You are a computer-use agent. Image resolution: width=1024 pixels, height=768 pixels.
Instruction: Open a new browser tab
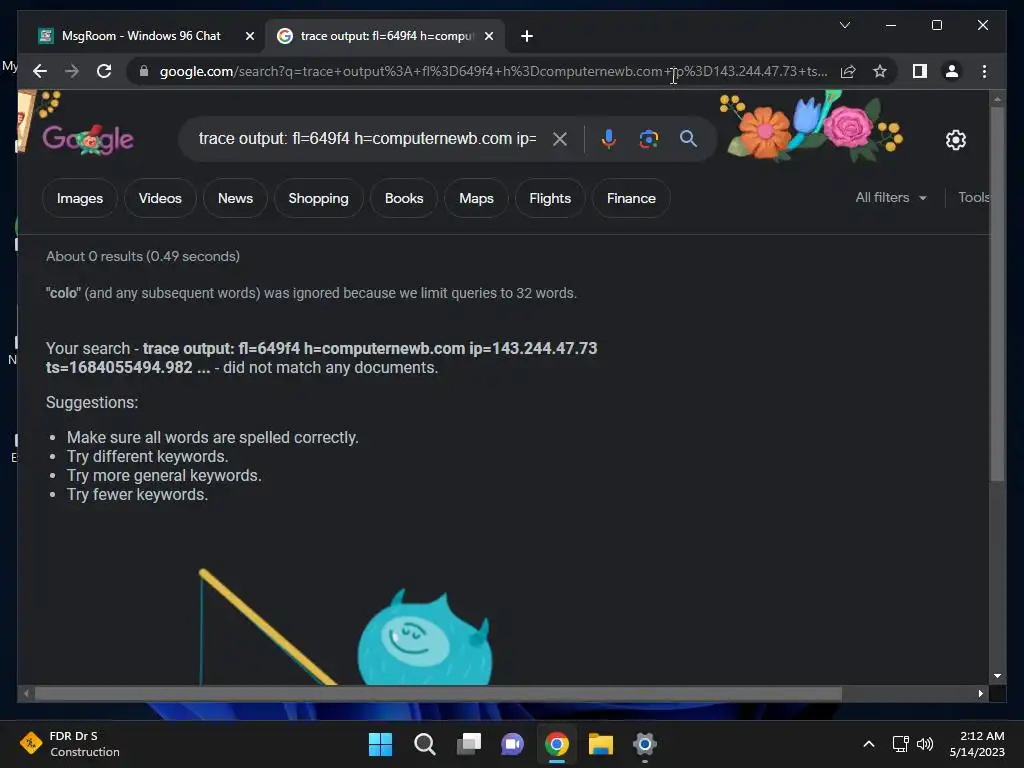coord(526,36)
